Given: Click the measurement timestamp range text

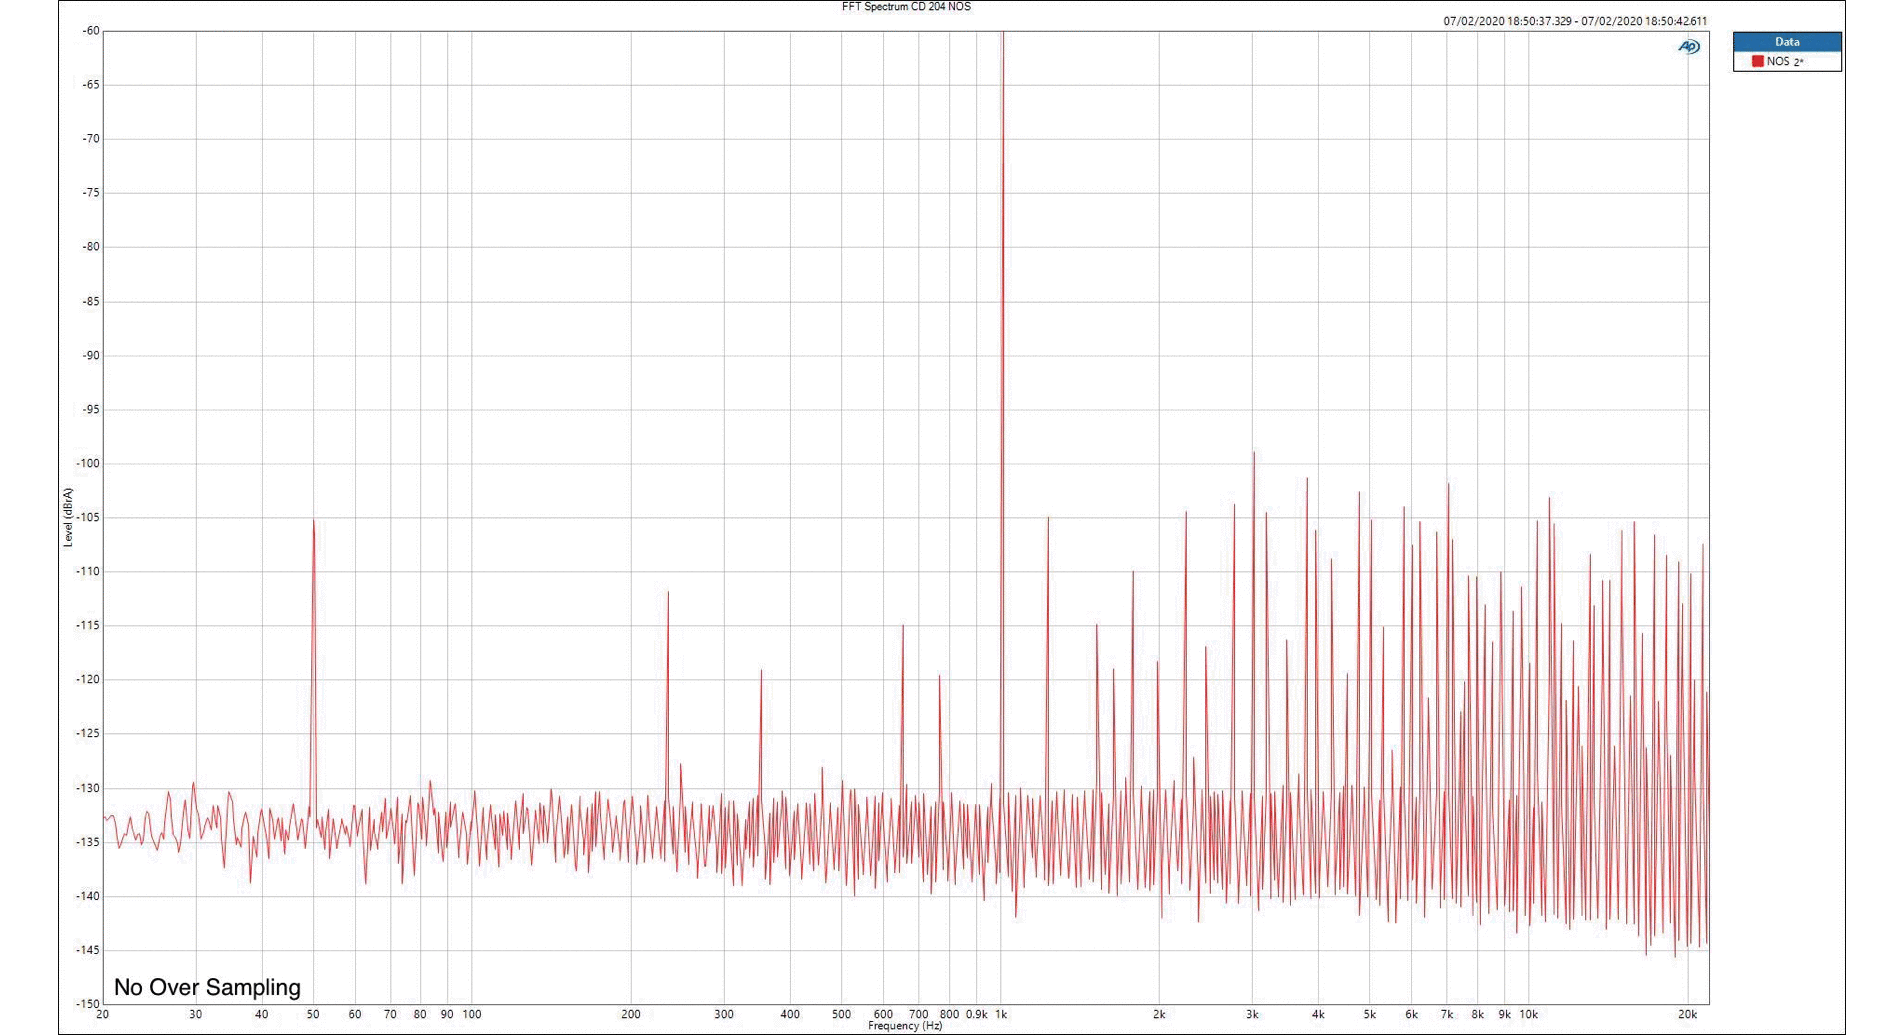Looking at the screenshot, I should coord(1574,21).
